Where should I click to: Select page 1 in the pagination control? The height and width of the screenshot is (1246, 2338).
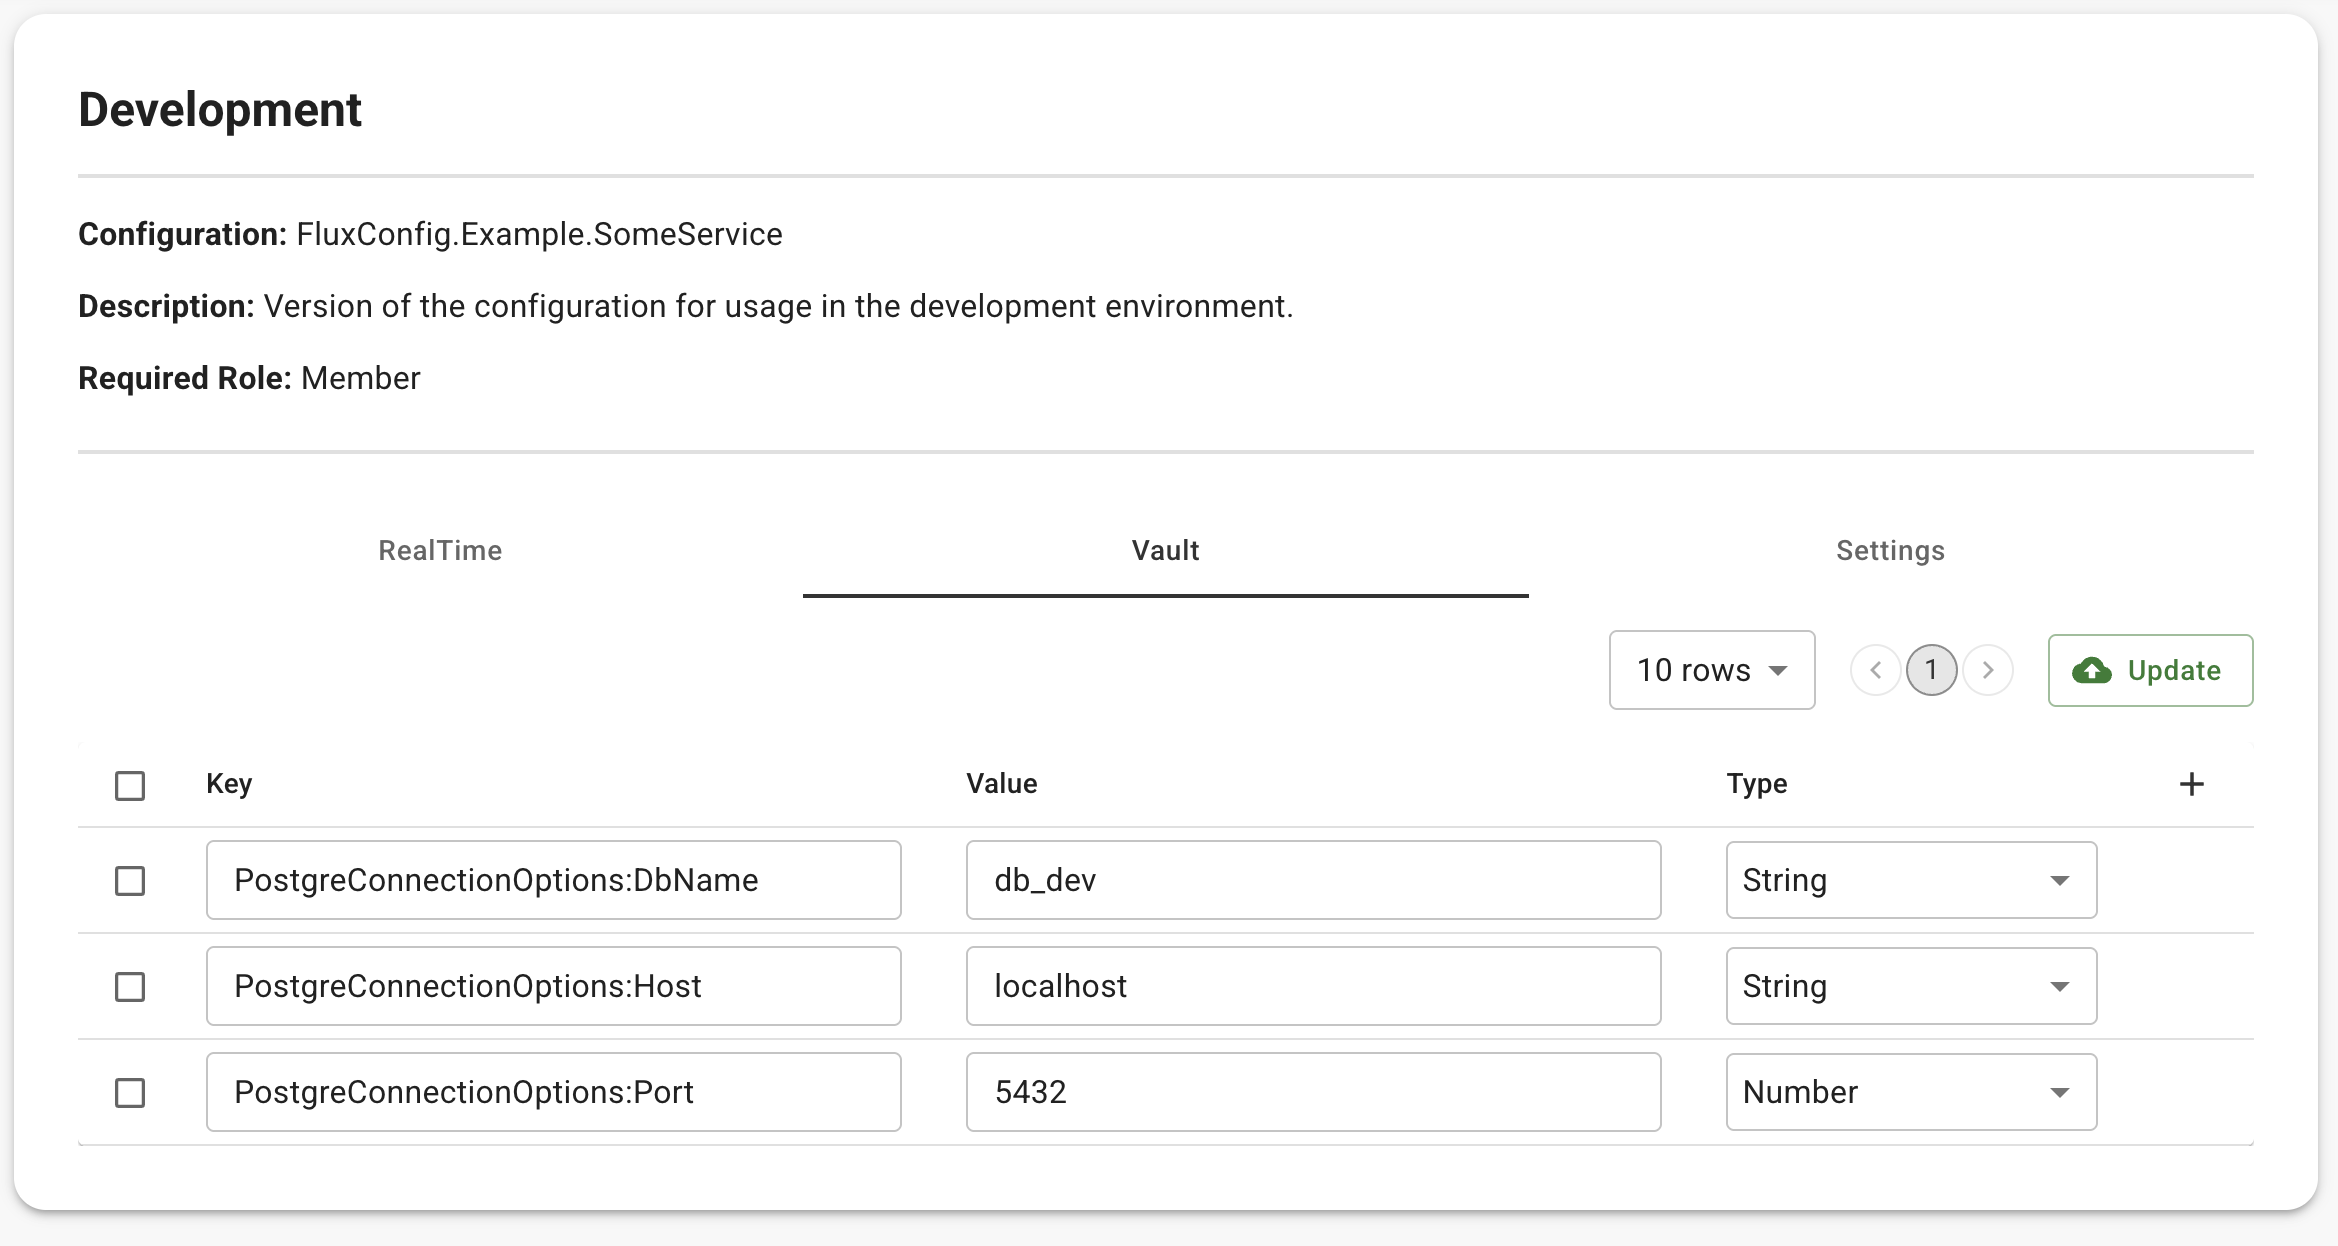pyautogui.click(x=1932, y=671)
